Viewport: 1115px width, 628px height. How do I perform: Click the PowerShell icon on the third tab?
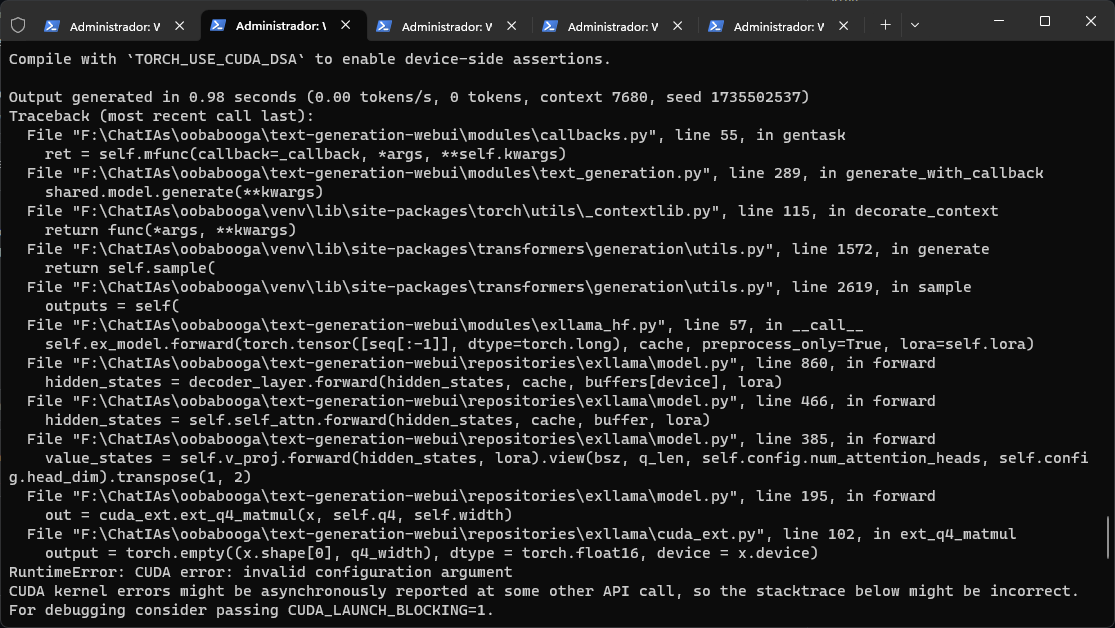[384, 24]
